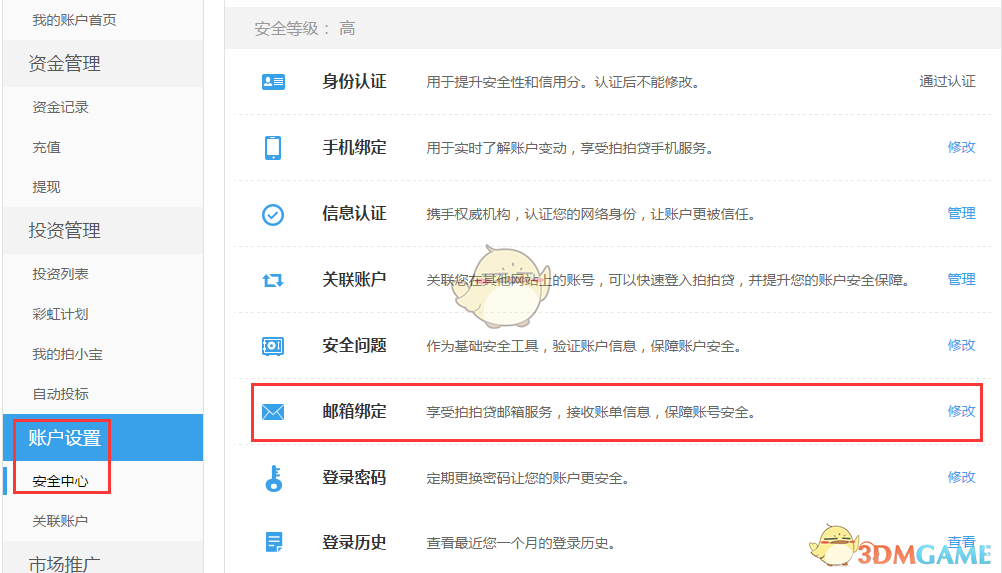Click 管理 link for 关联账户 row
Screen dimensions: 1002x573
click(961, 279)
